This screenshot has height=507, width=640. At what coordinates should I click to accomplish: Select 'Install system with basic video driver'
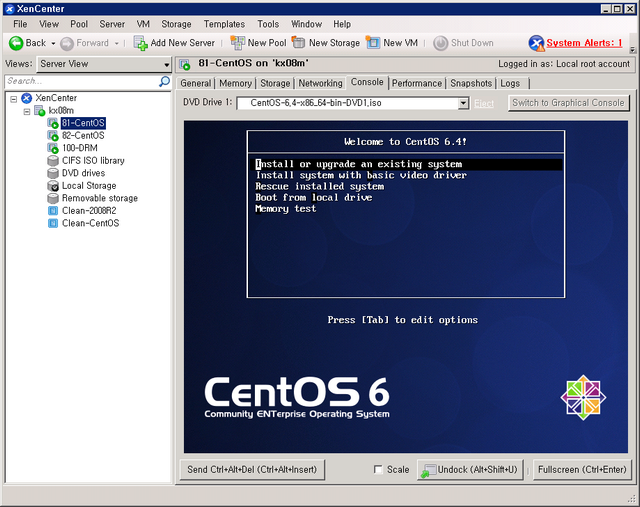[361, 176]
